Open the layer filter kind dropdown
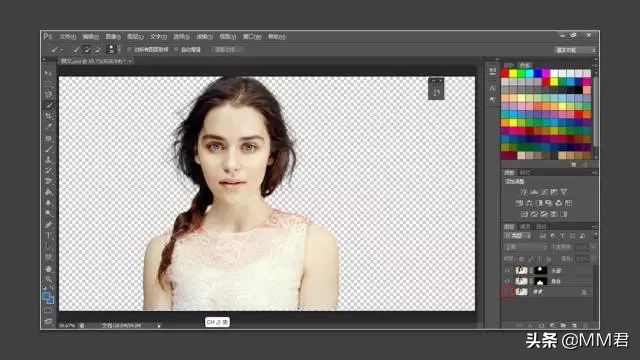 [518, 236]
